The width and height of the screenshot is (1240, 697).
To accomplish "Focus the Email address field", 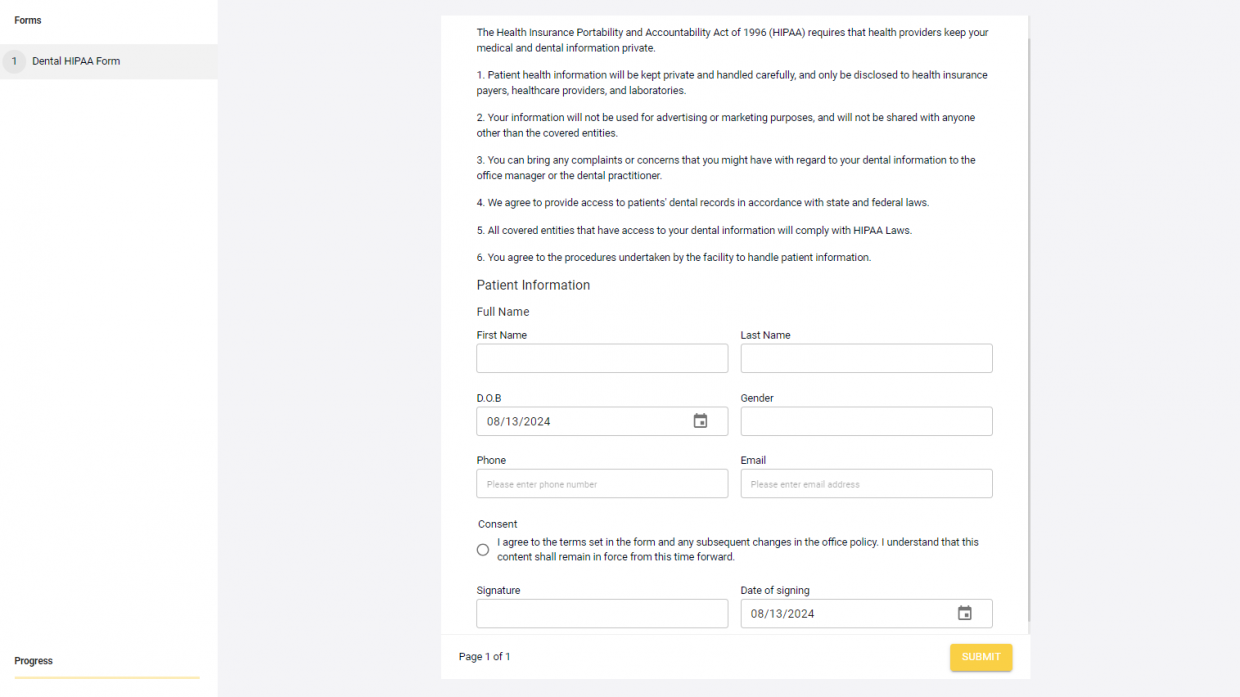I will pyautogui.click(x=866, y=483).
